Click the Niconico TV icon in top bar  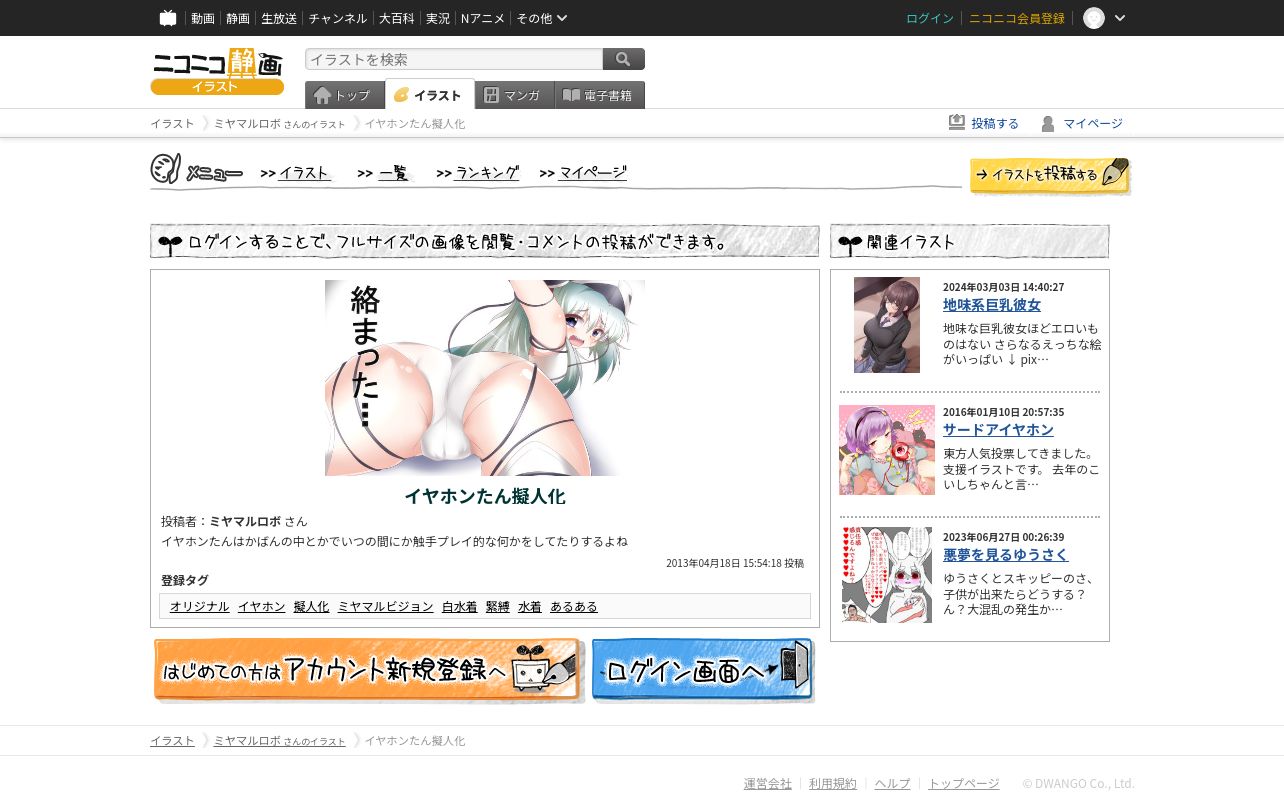point(168,18)
